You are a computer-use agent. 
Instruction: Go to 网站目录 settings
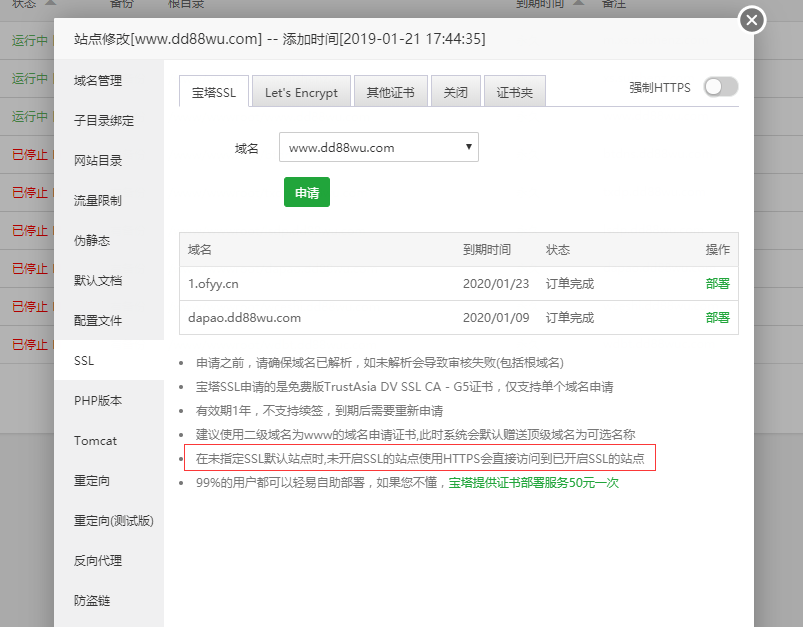click(x=98, y=161)
